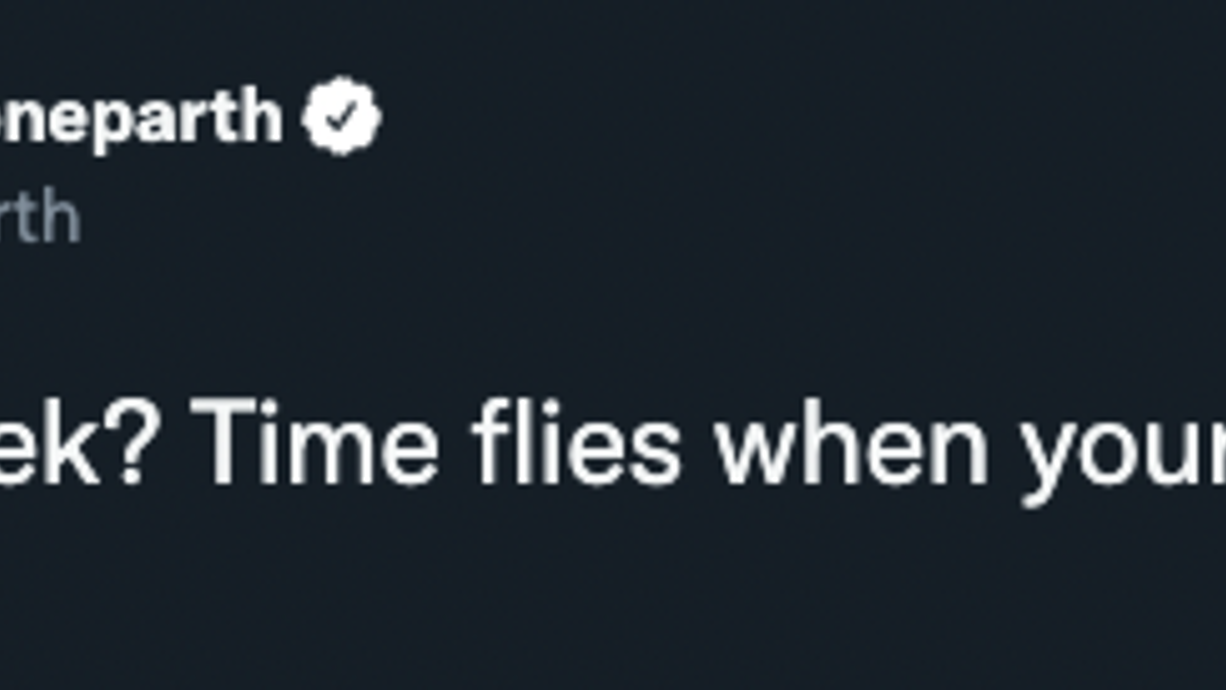This screenshot has width=1226, height=690.
Task: Click the empty dark area beside verified badge
Action: coord(800,118)
